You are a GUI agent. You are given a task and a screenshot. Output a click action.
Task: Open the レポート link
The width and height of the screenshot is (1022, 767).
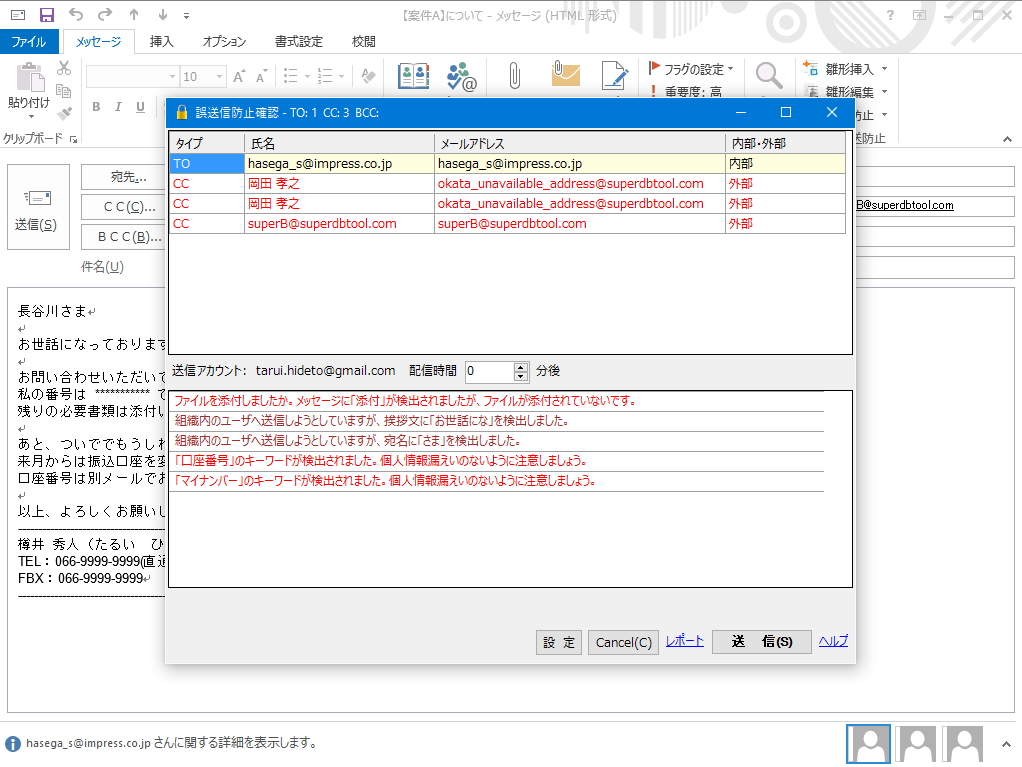(684, 641)
